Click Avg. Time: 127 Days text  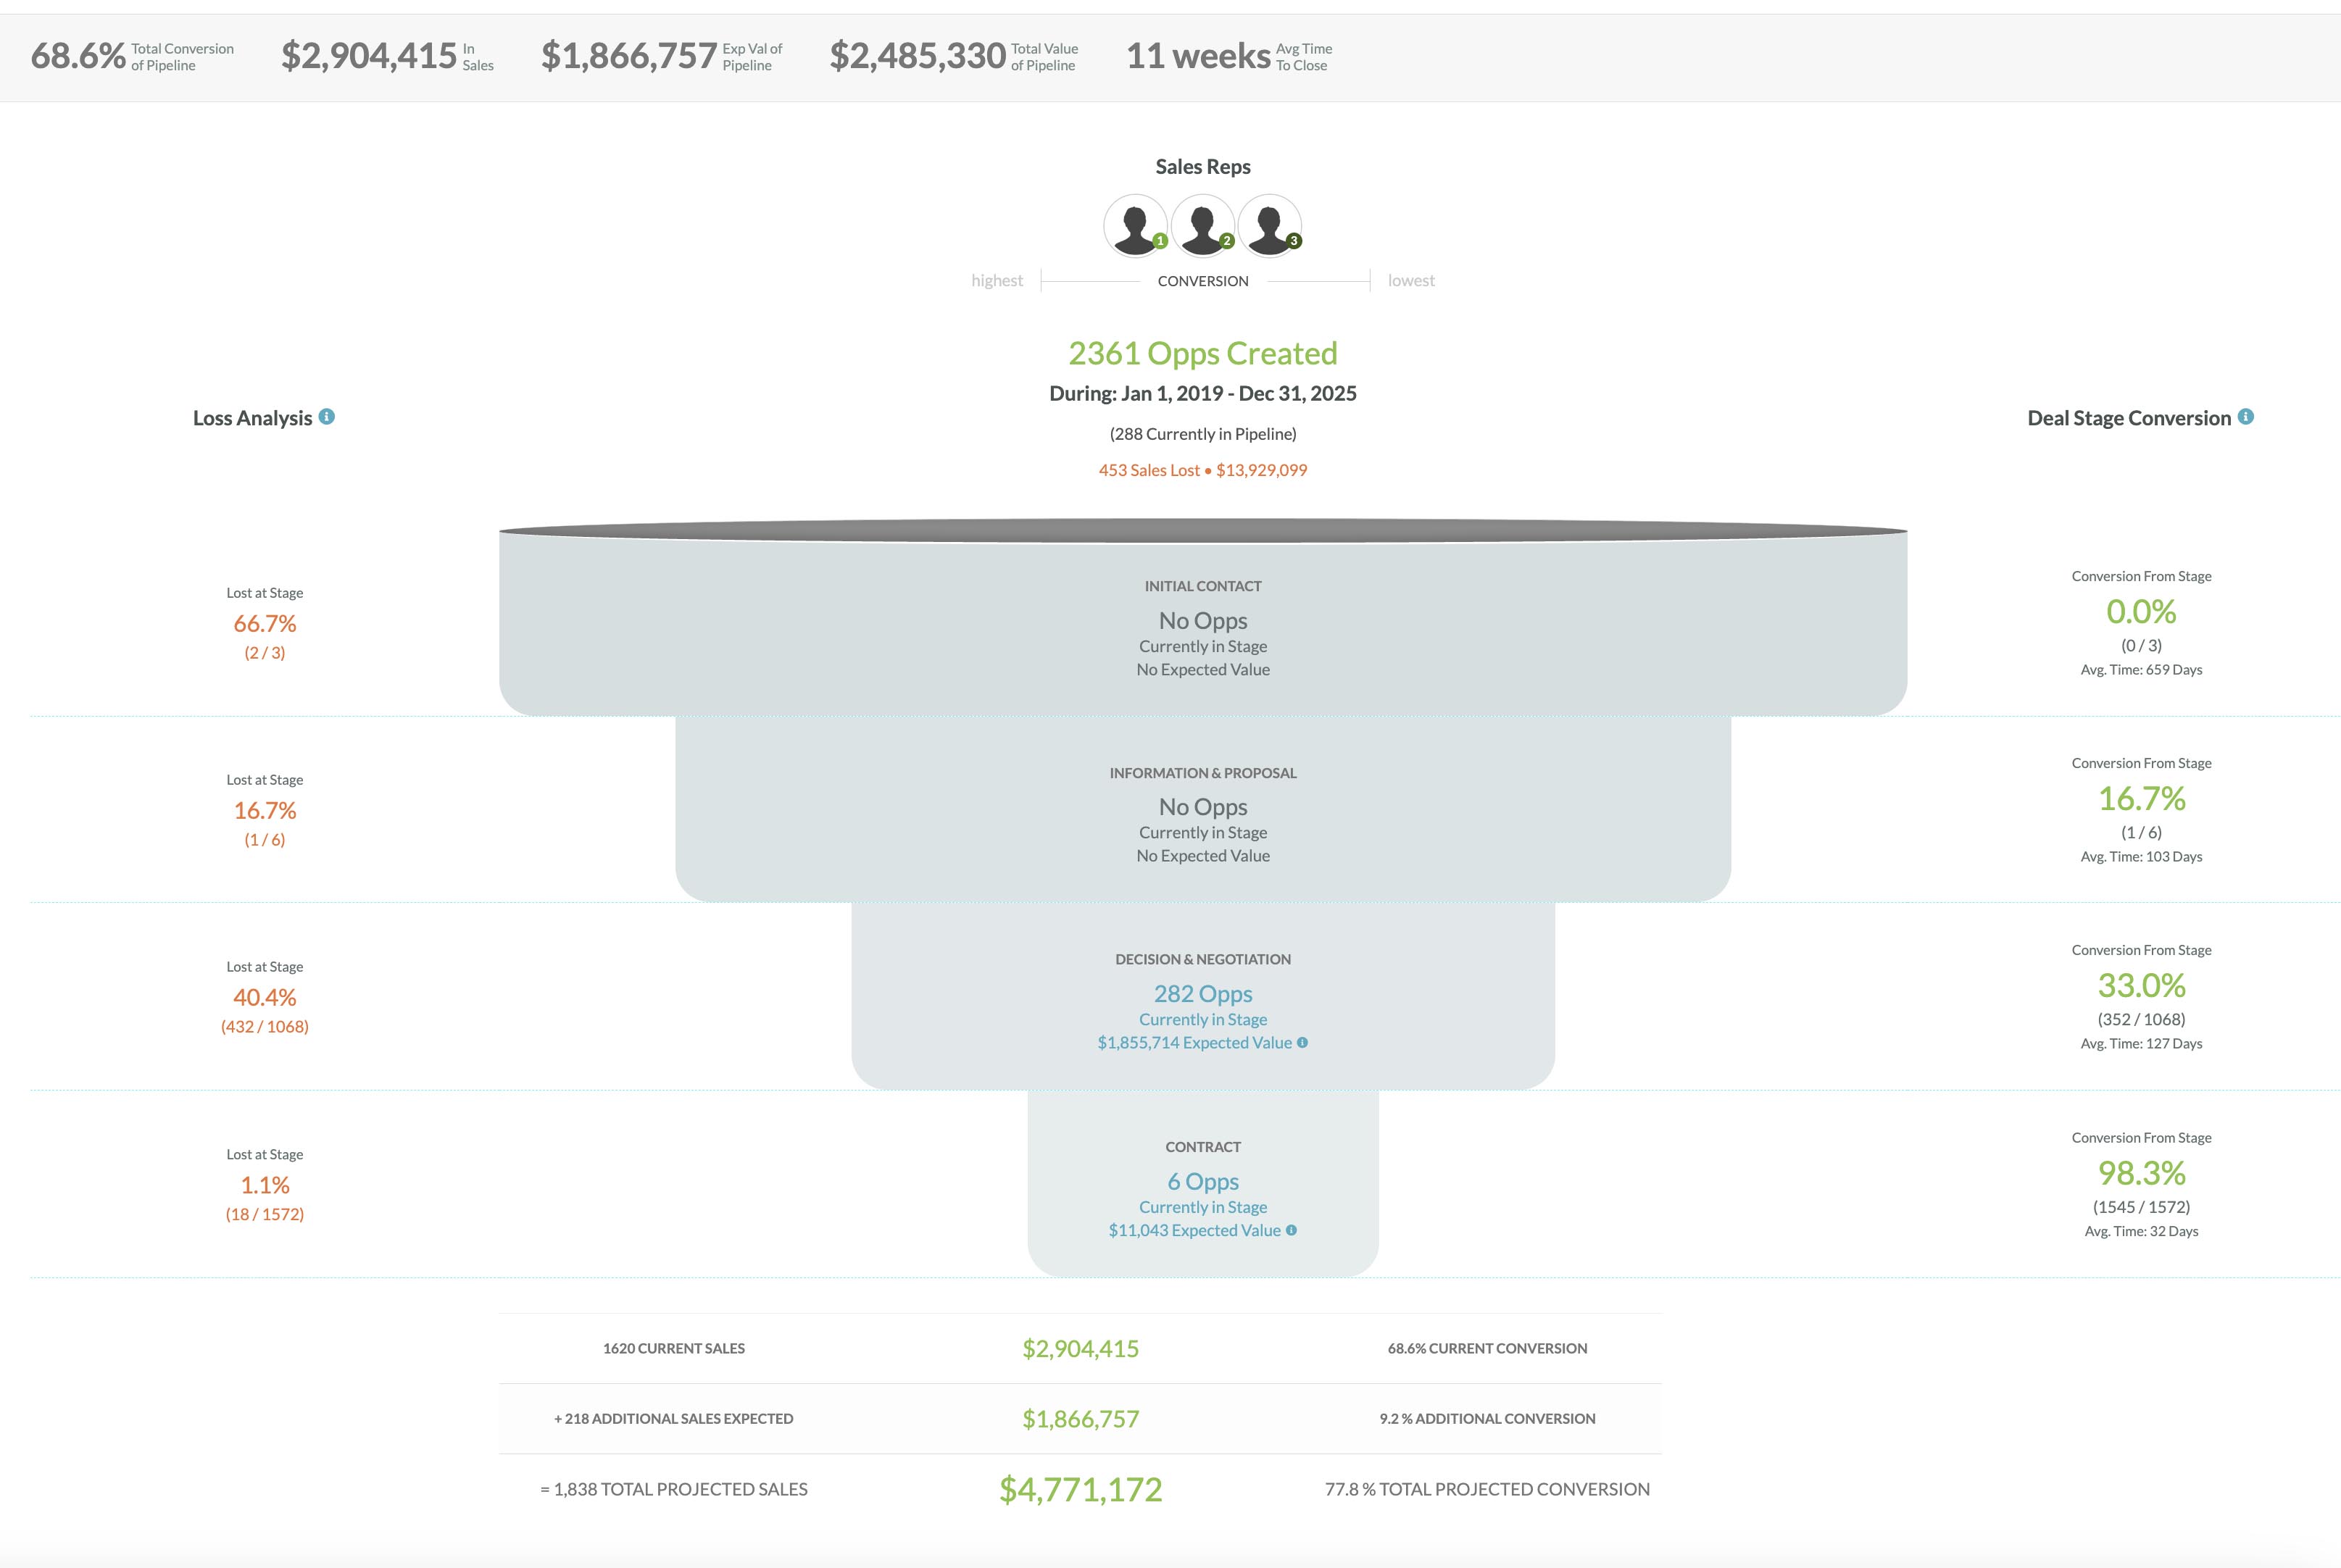[x=2141, y=1043]
